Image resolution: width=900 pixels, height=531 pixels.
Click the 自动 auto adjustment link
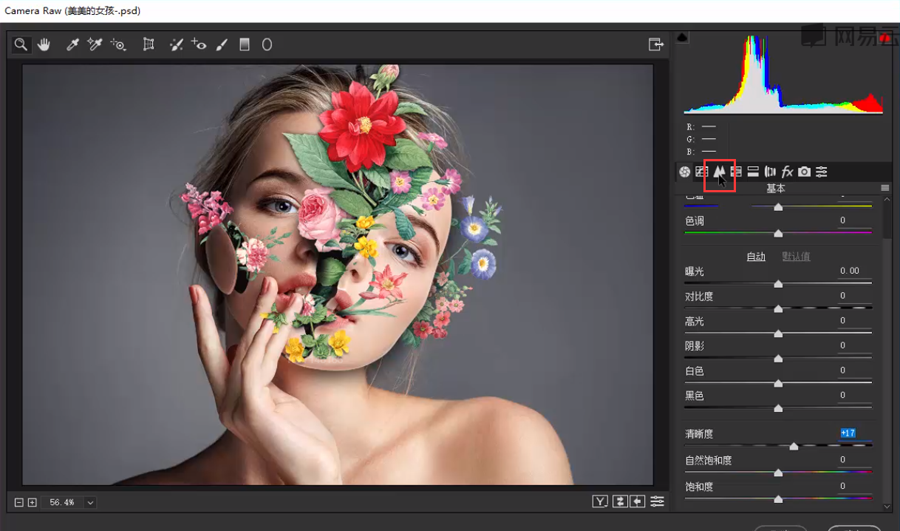[x=756, y=257]
